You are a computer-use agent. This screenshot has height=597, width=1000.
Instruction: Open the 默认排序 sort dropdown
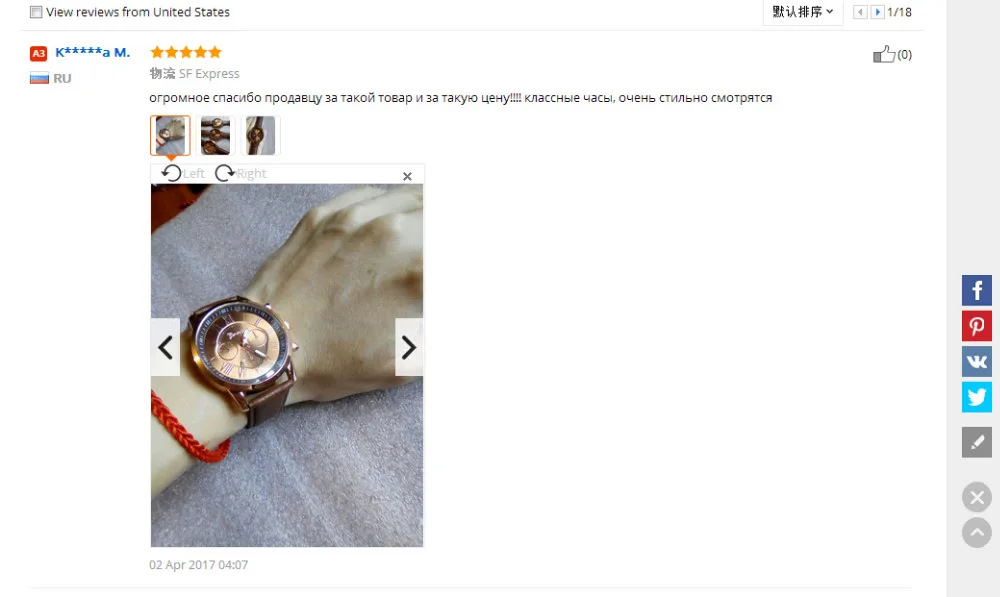tap(802, 12)
